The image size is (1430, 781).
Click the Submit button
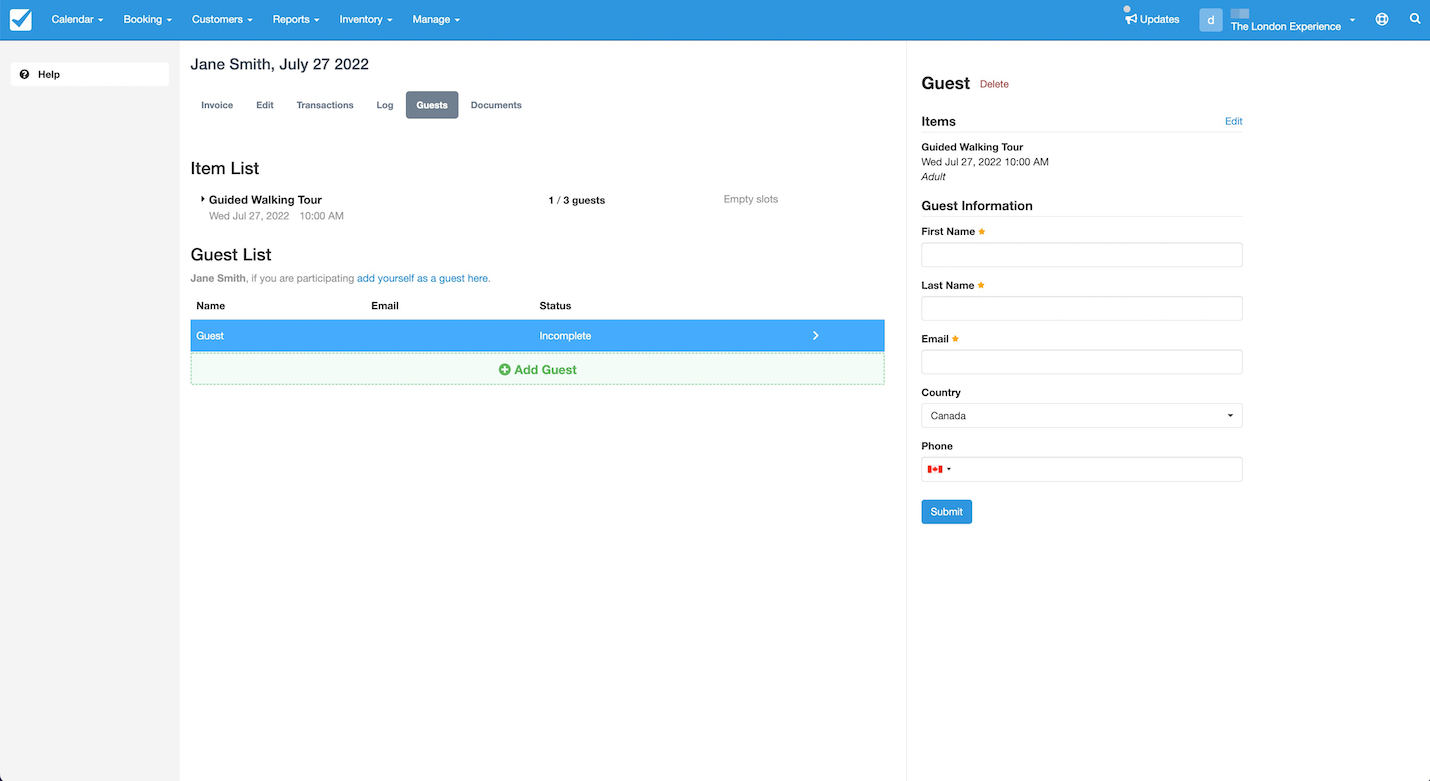946,512
